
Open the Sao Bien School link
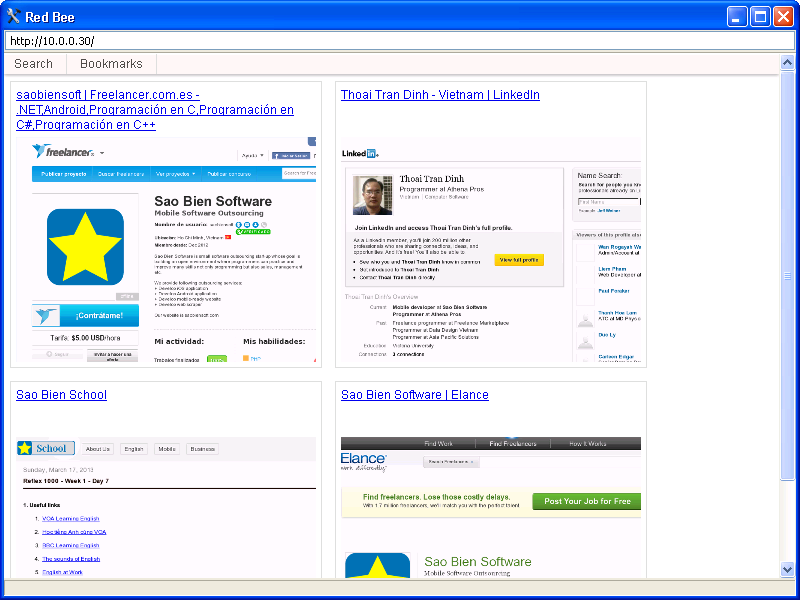62,395
